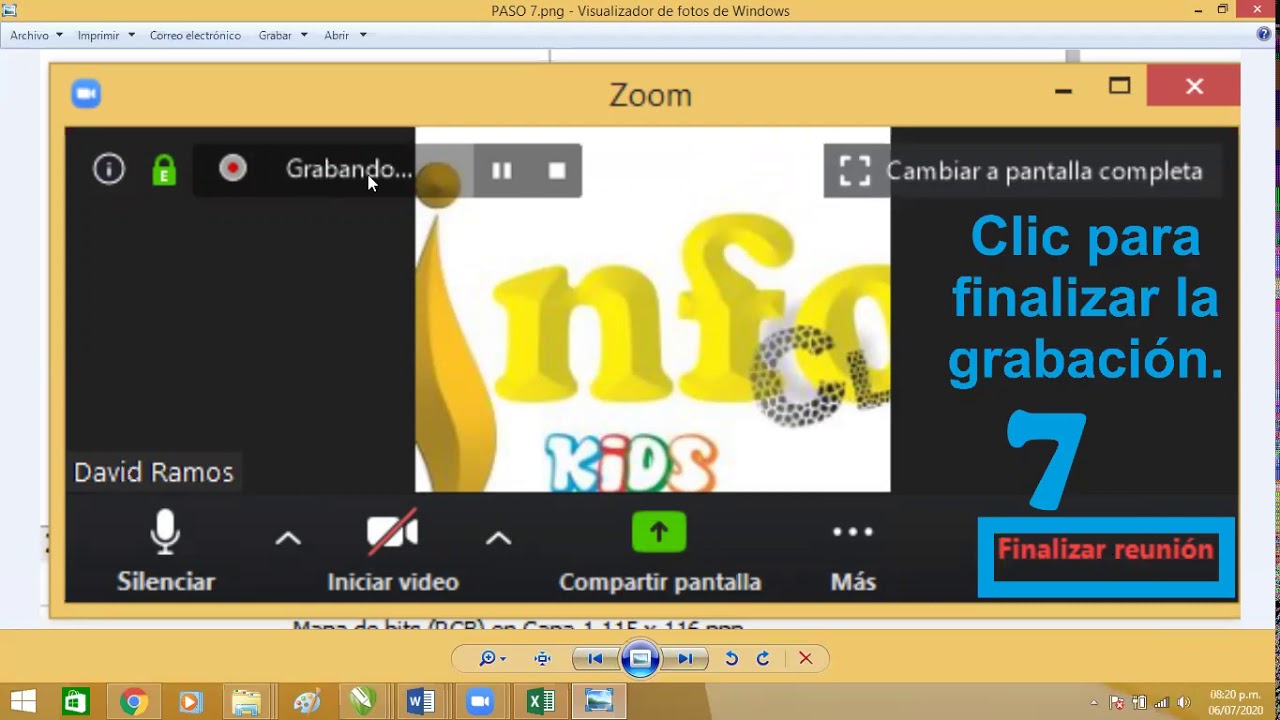Expand audio options chevron next to Silenciar
The width and height of the screenshot is (1280, 720).
click(288, 539)
